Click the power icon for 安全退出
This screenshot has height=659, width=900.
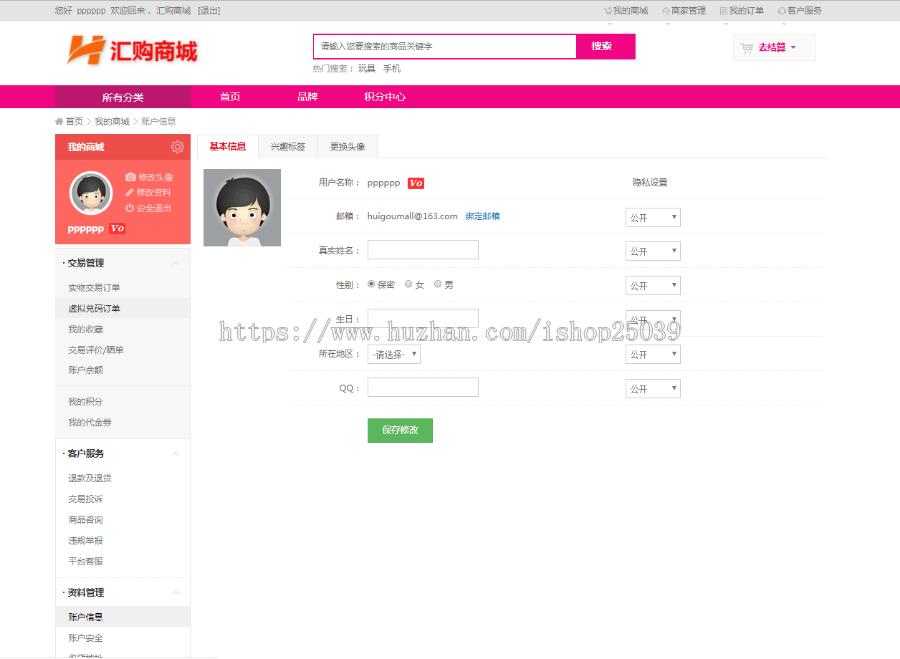[x=130, y=208]
